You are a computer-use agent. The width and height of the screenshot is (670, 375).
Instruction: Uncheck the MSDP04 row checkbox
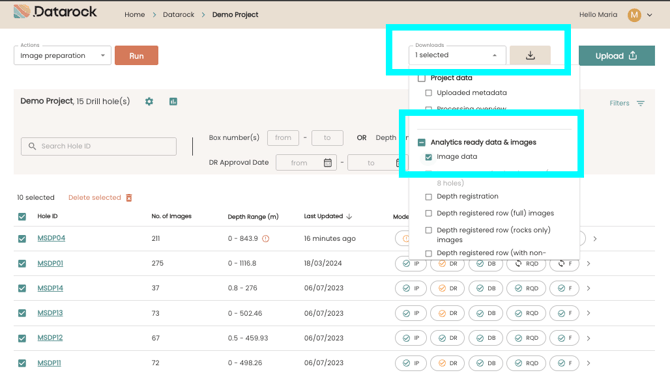coord(22,239)
